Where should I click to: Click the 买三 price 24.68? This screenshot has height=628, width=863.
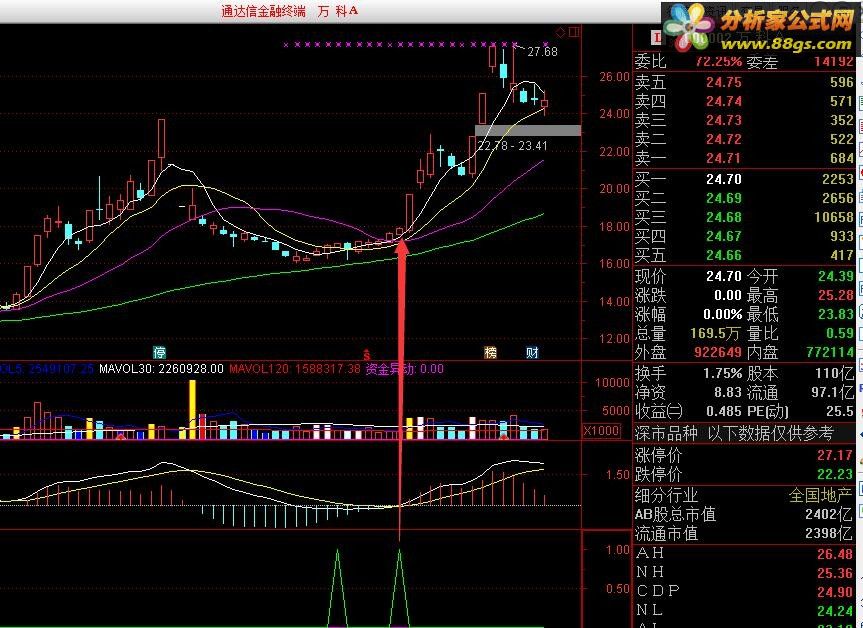[x=724, y=217]
